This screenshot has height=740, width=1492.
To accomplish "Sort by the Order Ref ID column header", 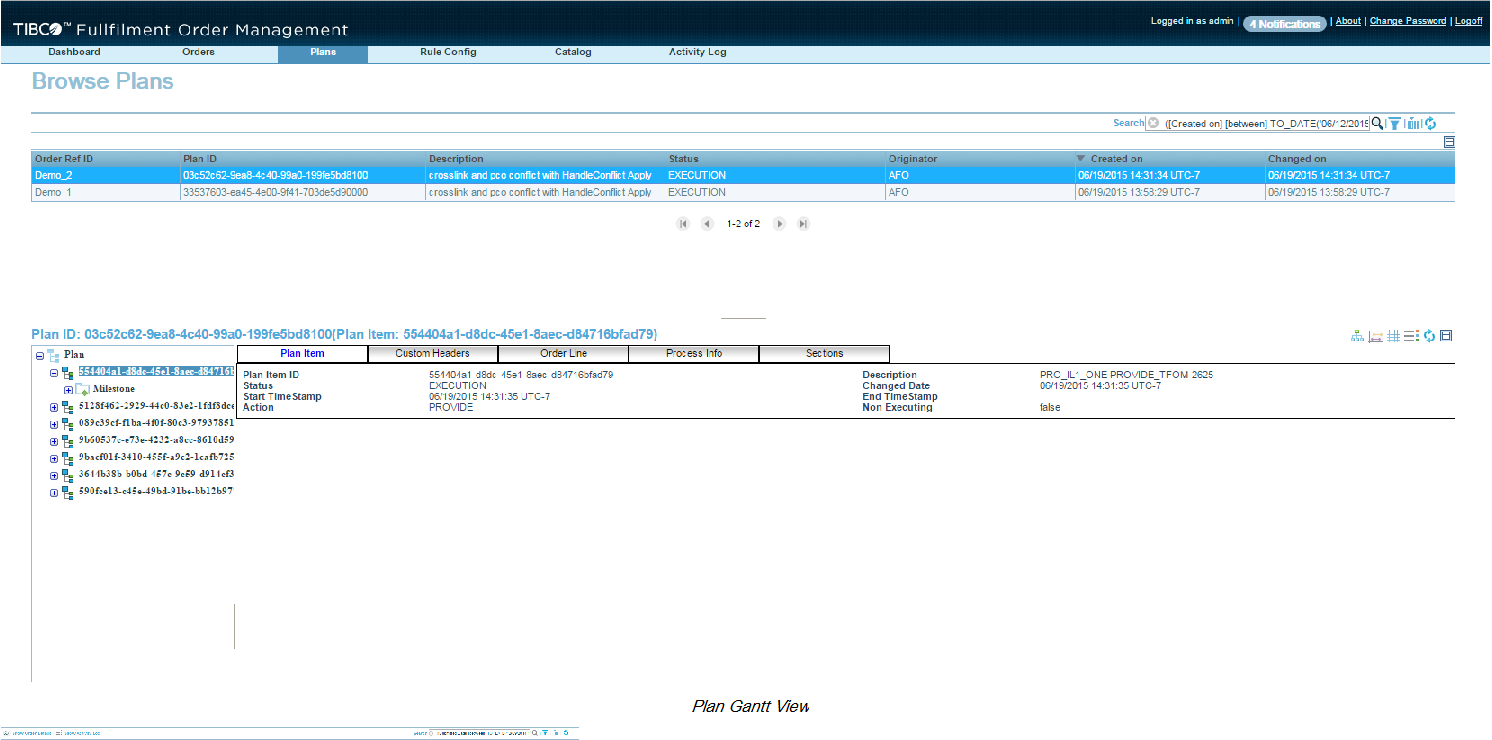I will tap(106, 159).
